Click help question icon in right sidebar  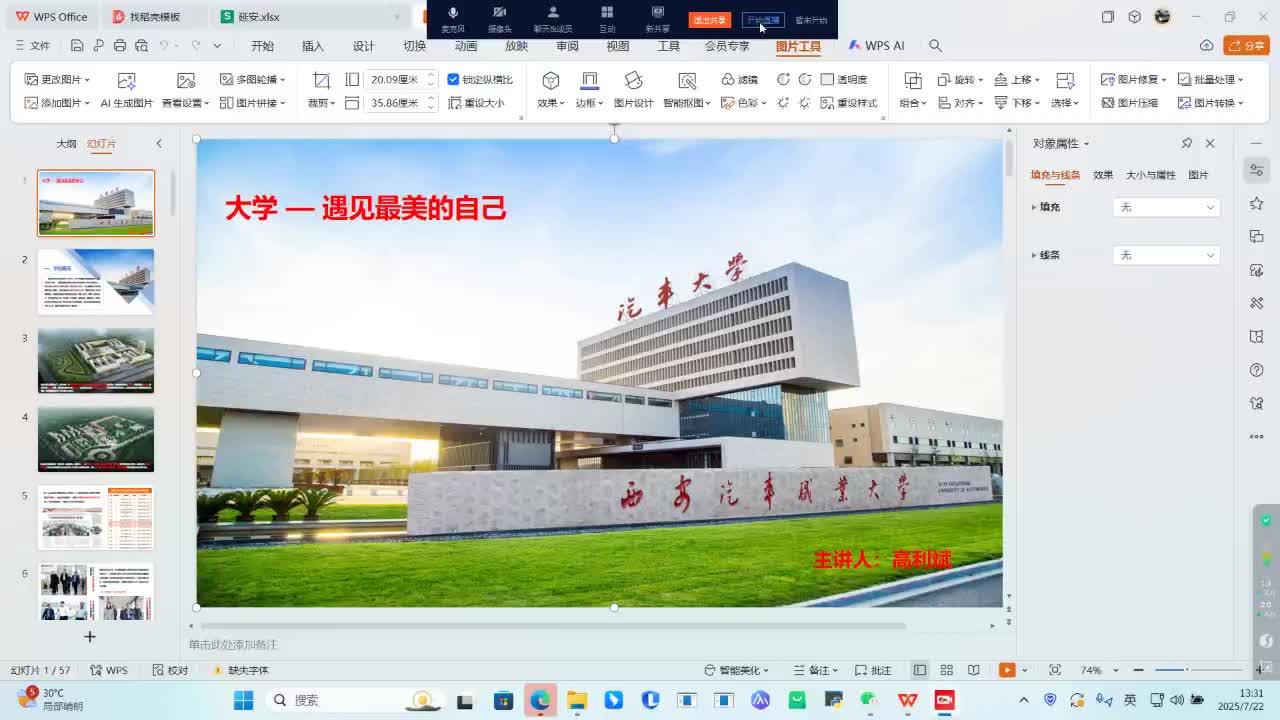(1257, 370)
